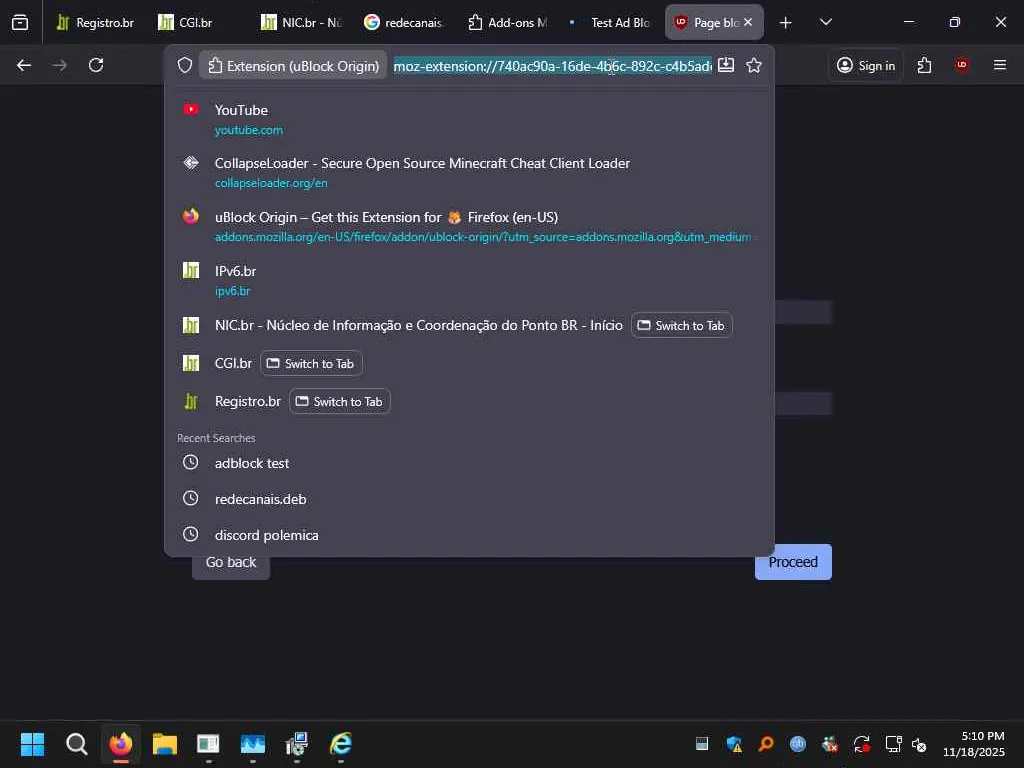Open the ipv6.br link
Viewport: 1024px width, 768px height.
click(x=232, y=291)
